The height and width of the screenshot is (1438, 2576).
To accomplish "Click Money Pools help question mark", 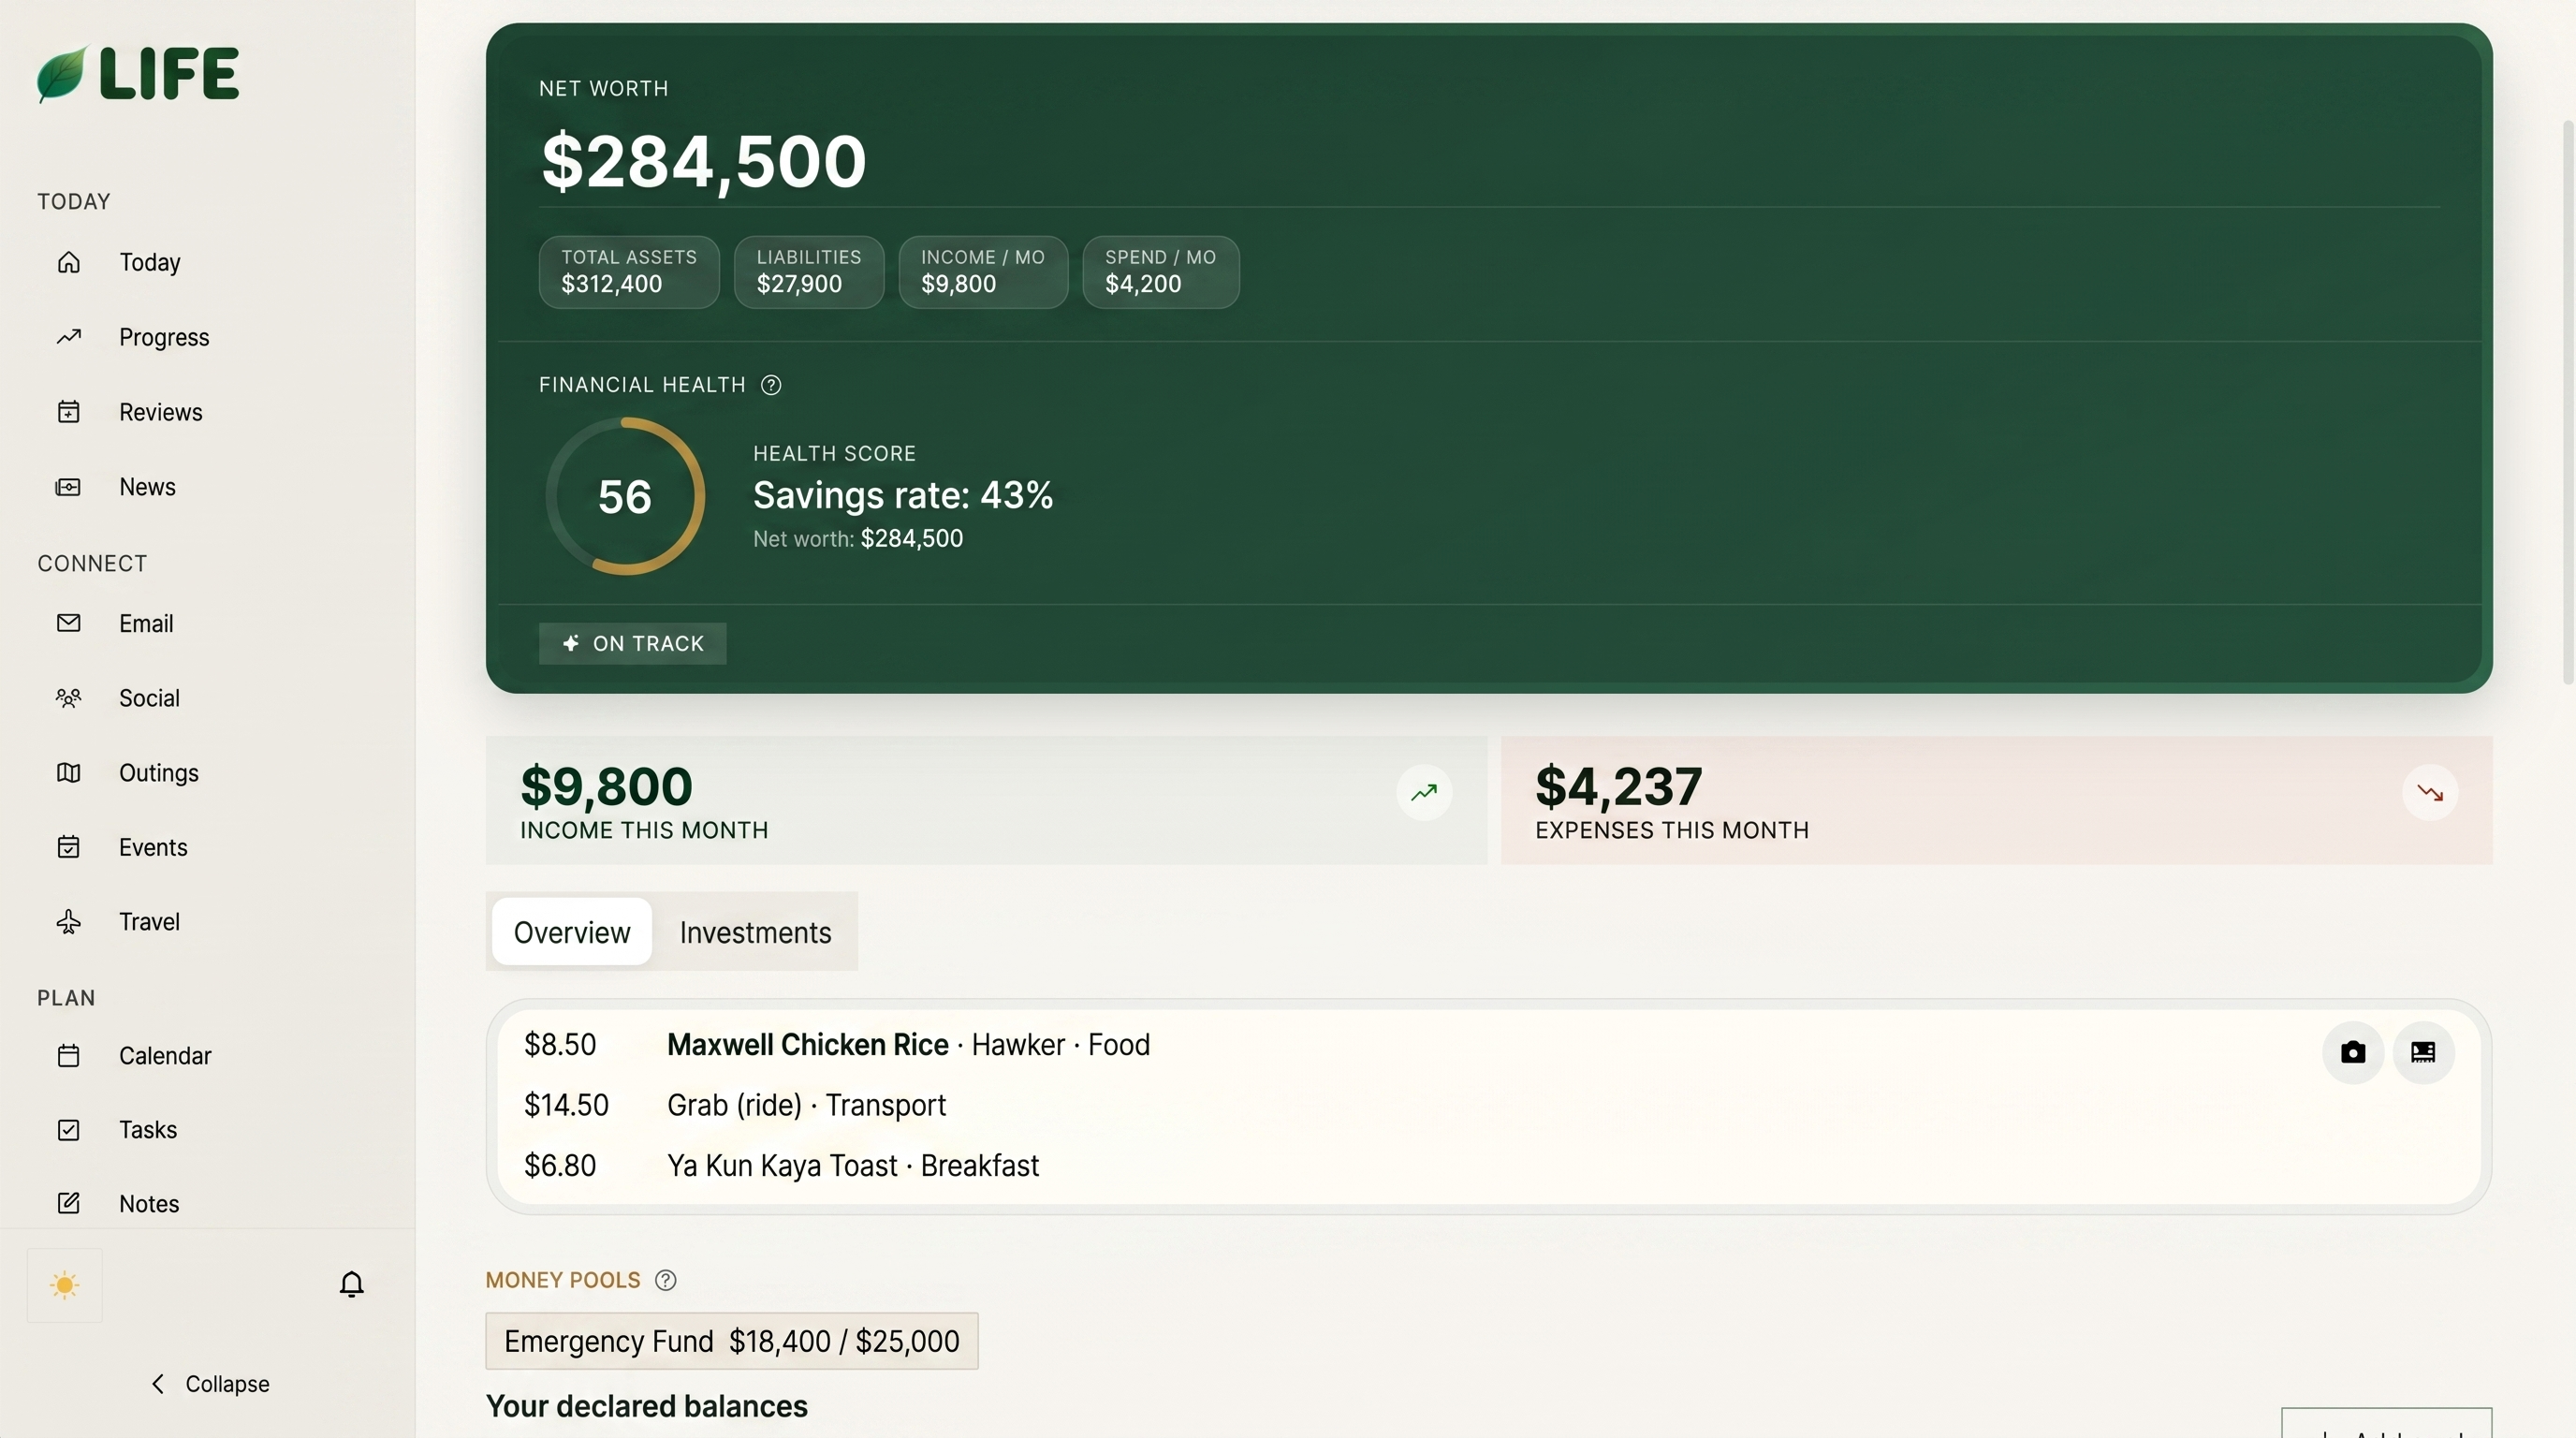I will click(665, 1280).
